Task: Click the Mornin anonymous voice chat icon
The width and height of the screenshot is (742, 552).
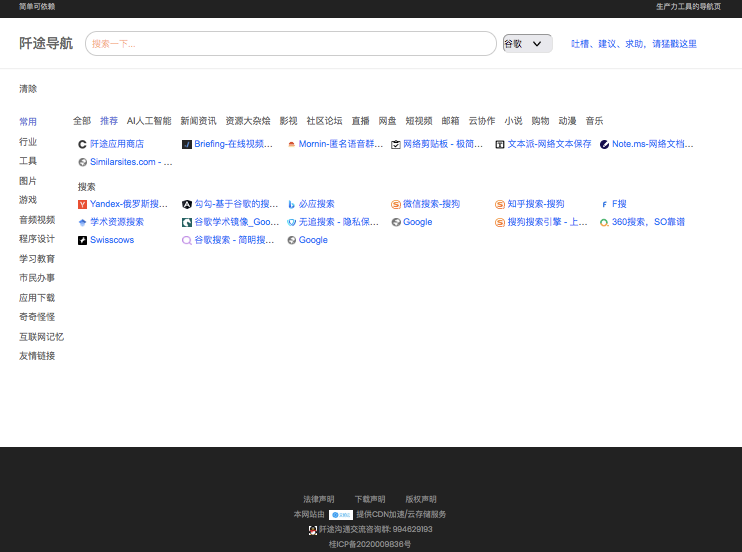Action: pyautogui.click(x=292, y=144)
